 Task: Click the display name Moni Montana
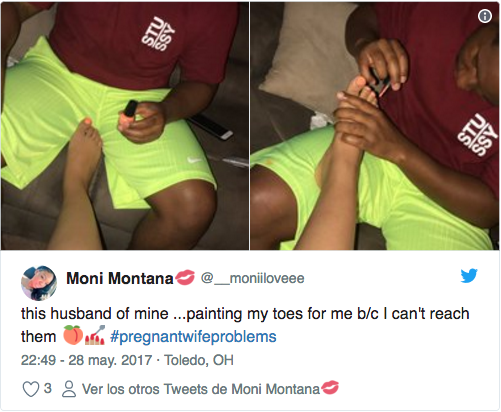(120, 278)
